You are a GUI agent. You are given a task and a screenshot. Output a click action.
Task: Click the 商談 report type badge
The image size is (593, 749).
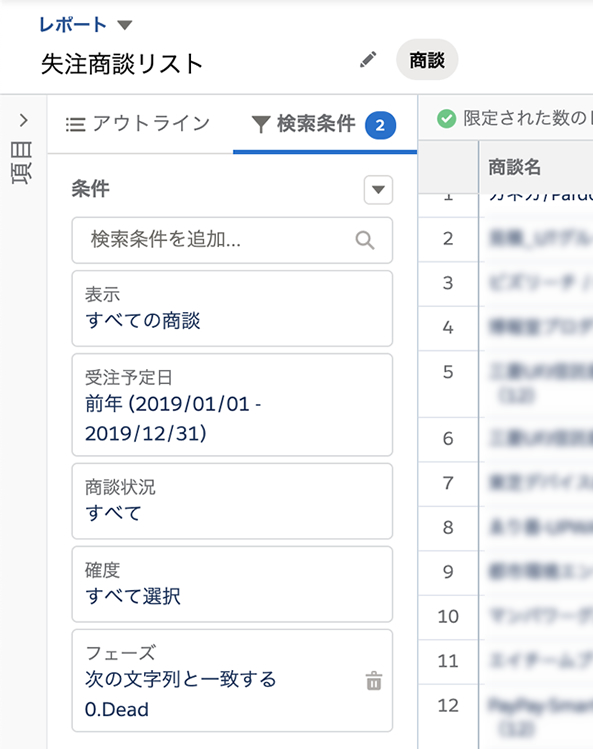coord(427,60)
